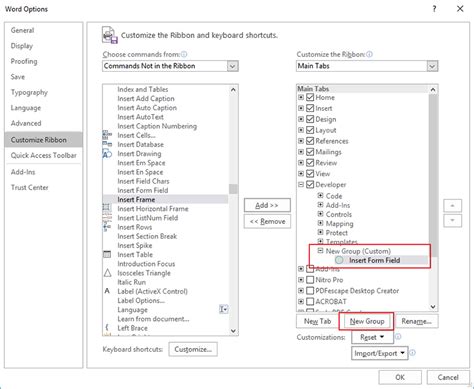This screenshot has width=474, height=389.
Task: Uncheck the Design tab checkbox
Action: click(x=310, y=119)
